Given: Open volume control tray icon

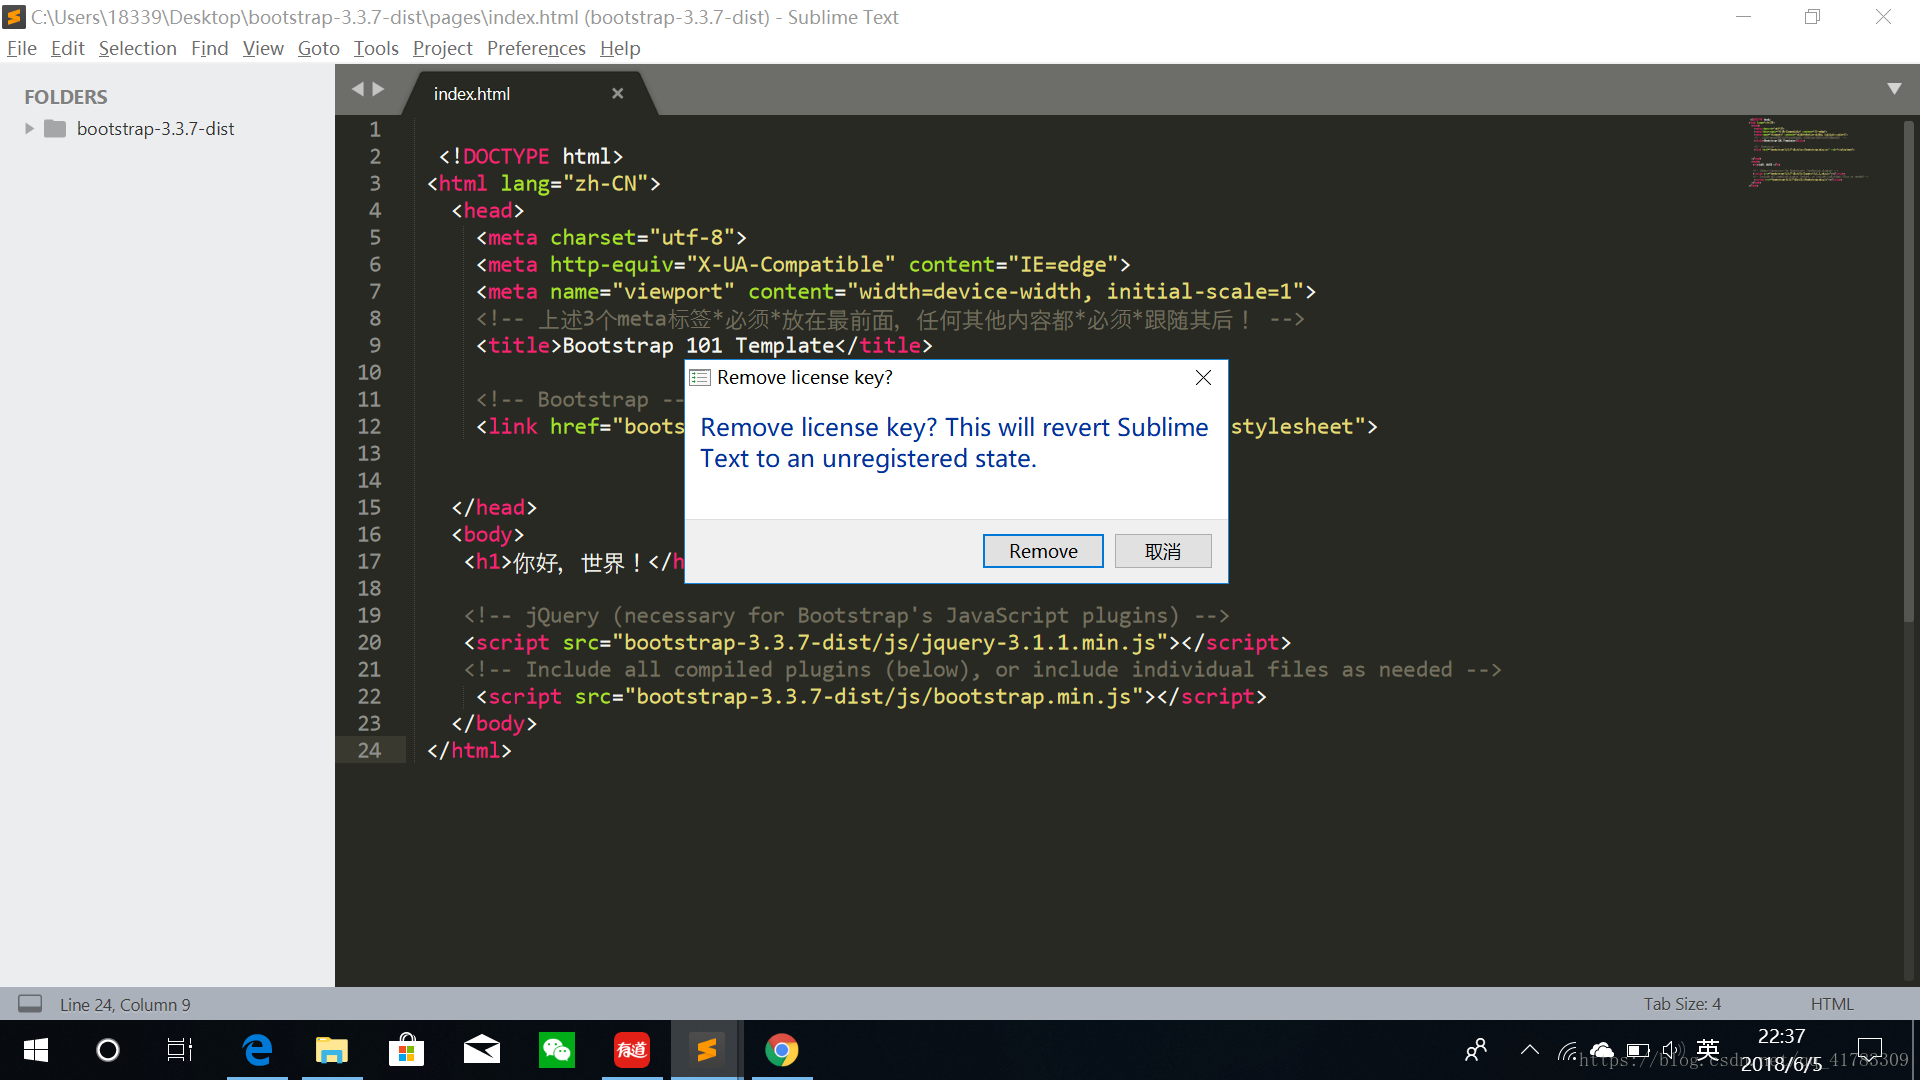Looking at the screenshot, I should click(1671, 1050).
